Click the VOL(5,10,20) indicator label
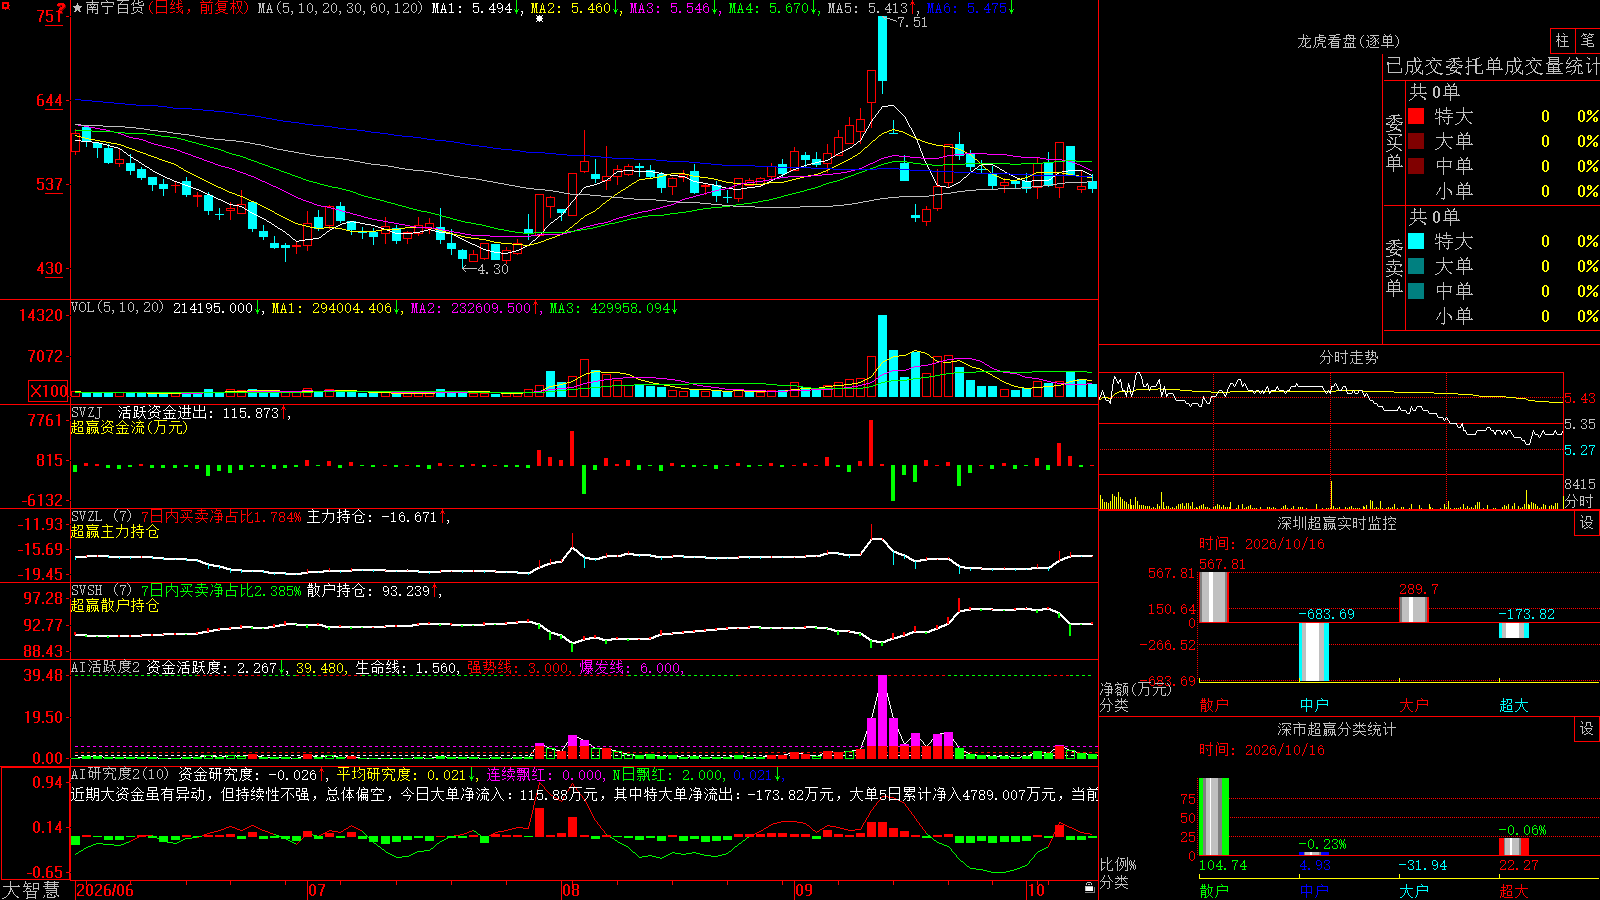 [118, 308]
